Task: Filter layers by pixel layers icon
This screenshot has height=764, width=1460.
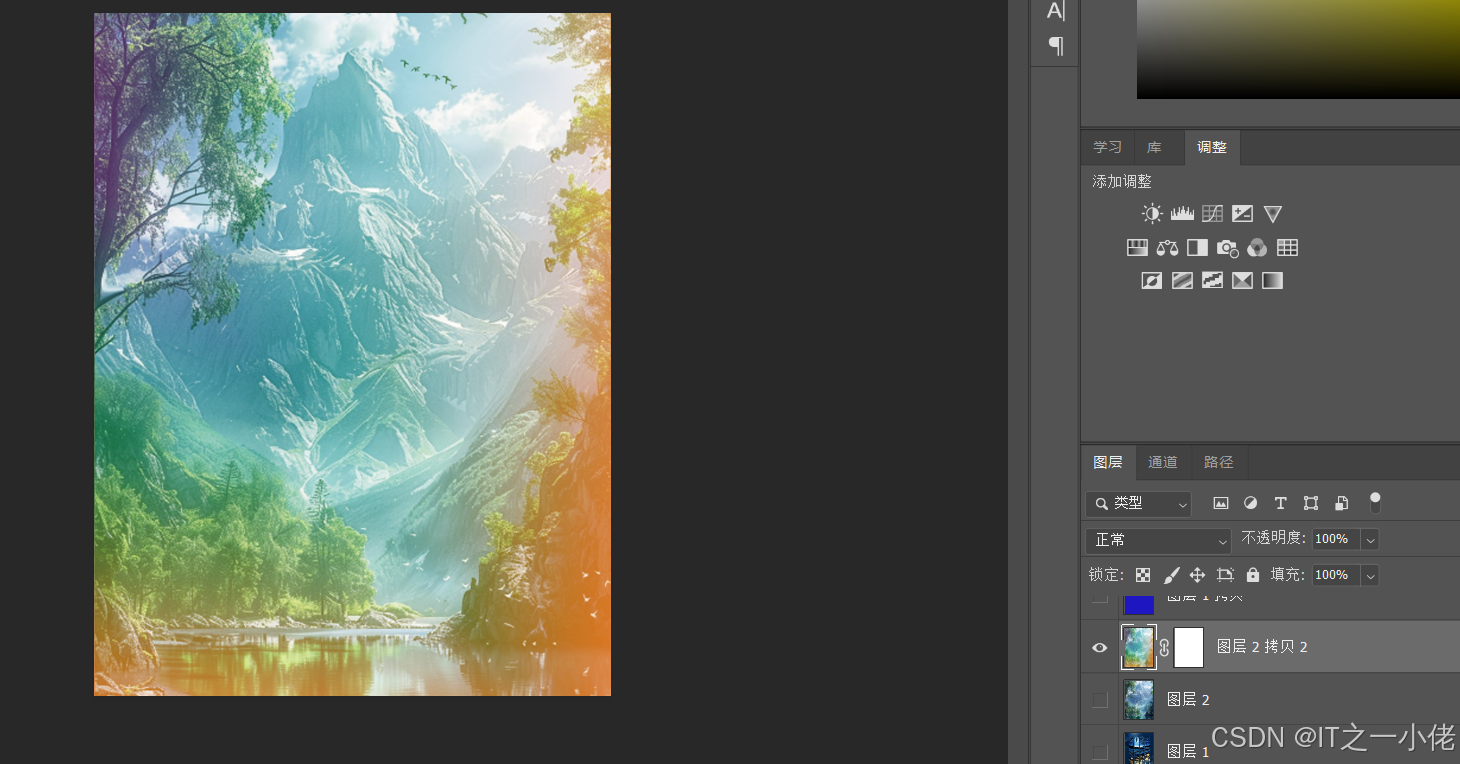Action: [x=1221, y=503]
